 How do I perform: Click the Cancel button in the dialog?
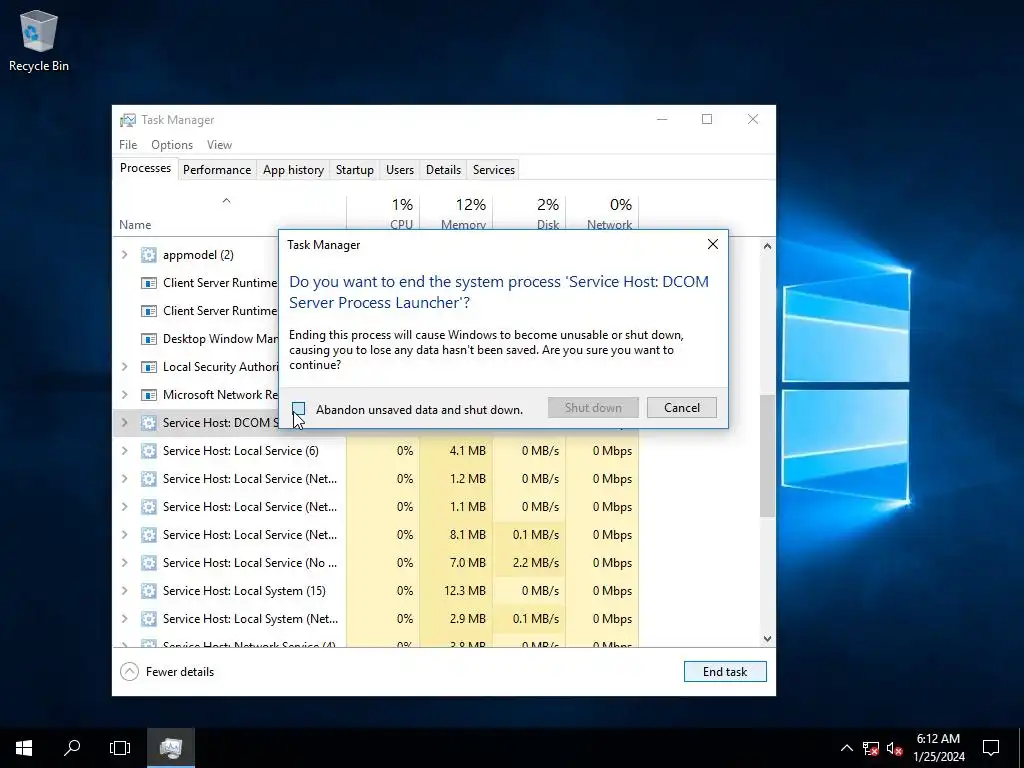(681, 408)
